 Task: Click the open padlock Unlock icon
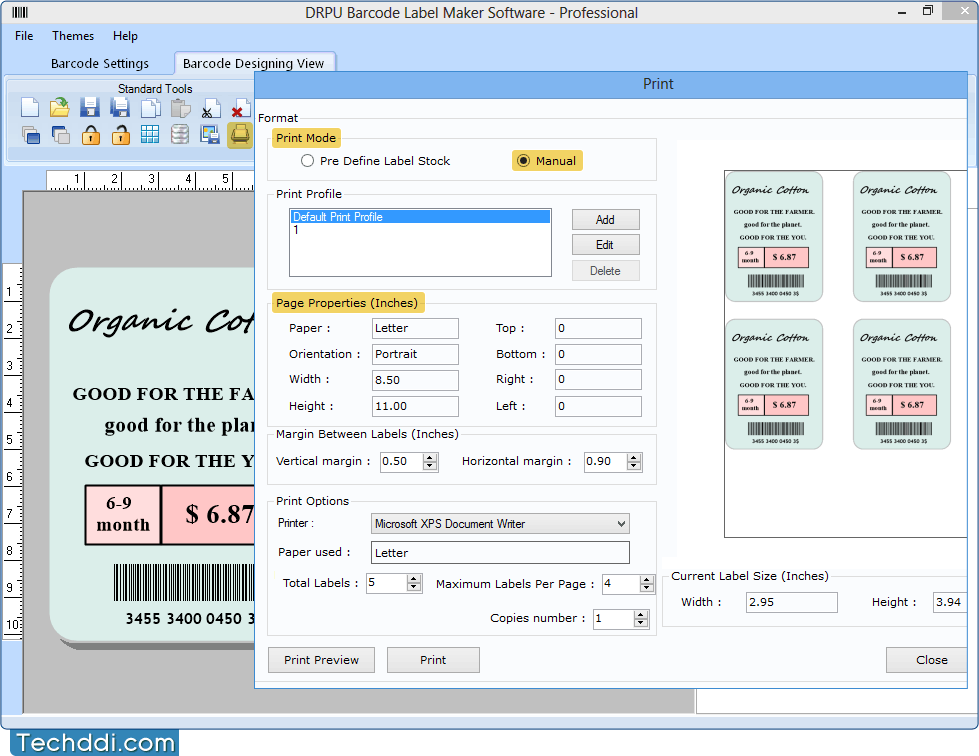coord(121,134)
